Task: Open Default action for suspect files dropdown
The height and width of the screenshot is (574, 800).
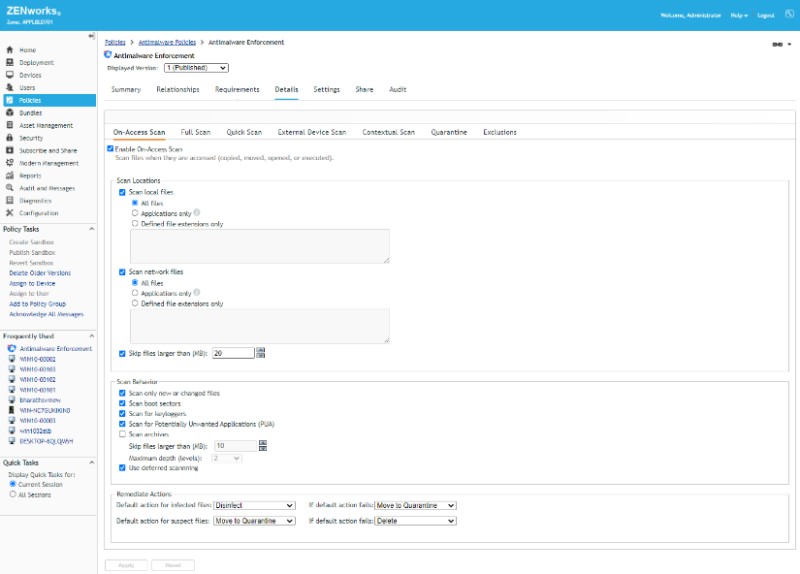Action: click(254, 521)
